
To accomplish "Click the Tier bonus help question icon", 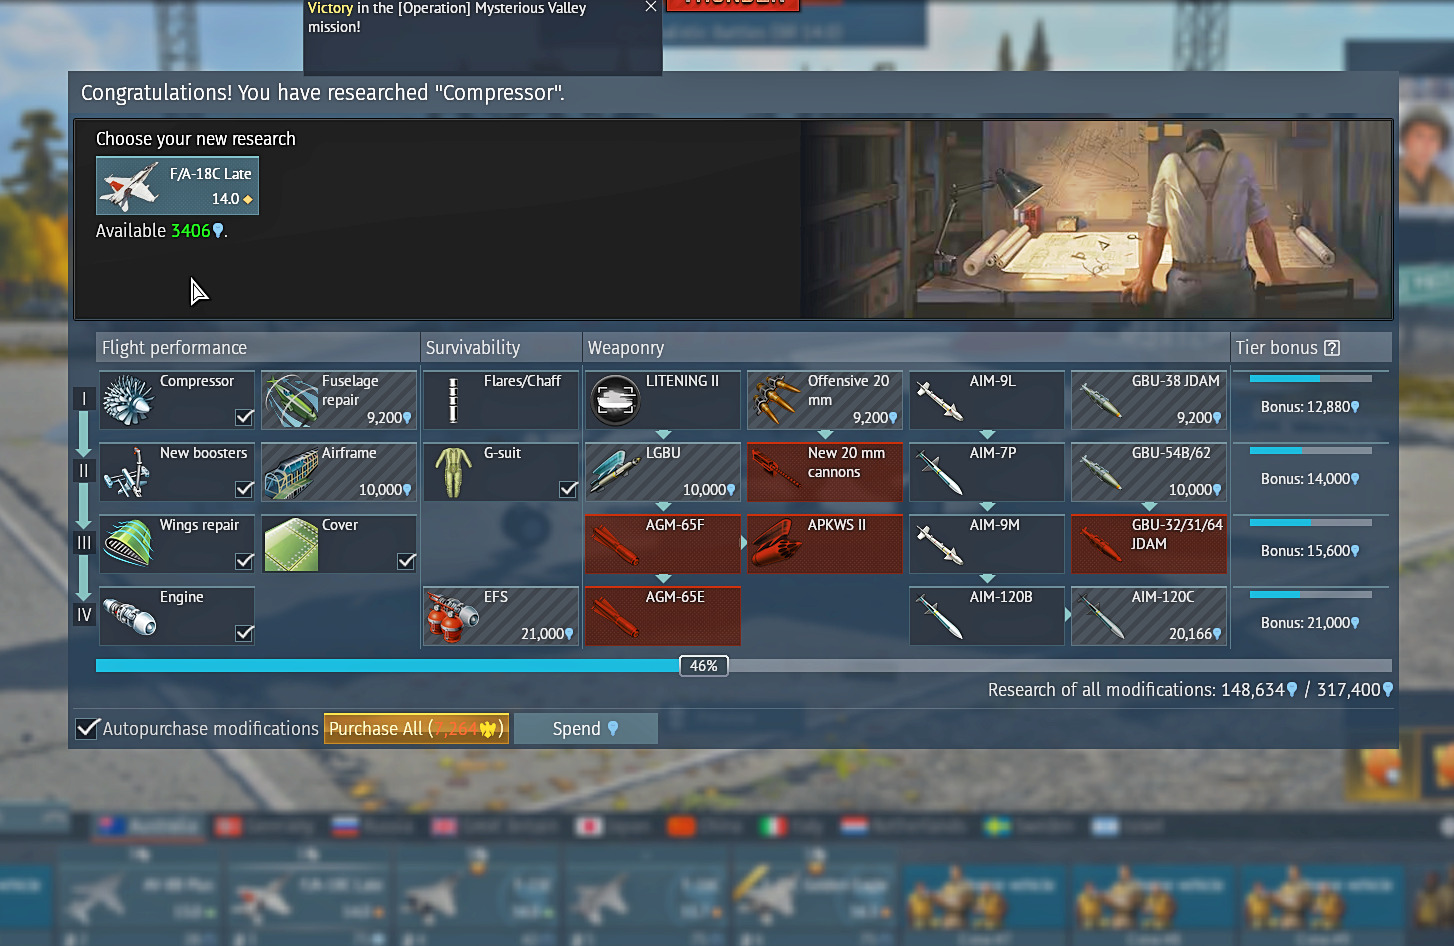I will click(1332, 348).
